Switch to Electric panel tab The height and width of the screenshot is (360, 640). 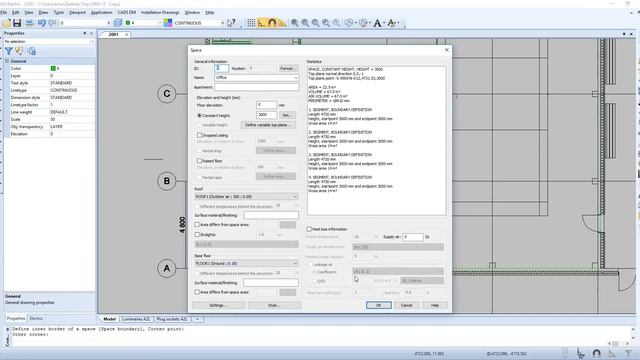point(36,318)
